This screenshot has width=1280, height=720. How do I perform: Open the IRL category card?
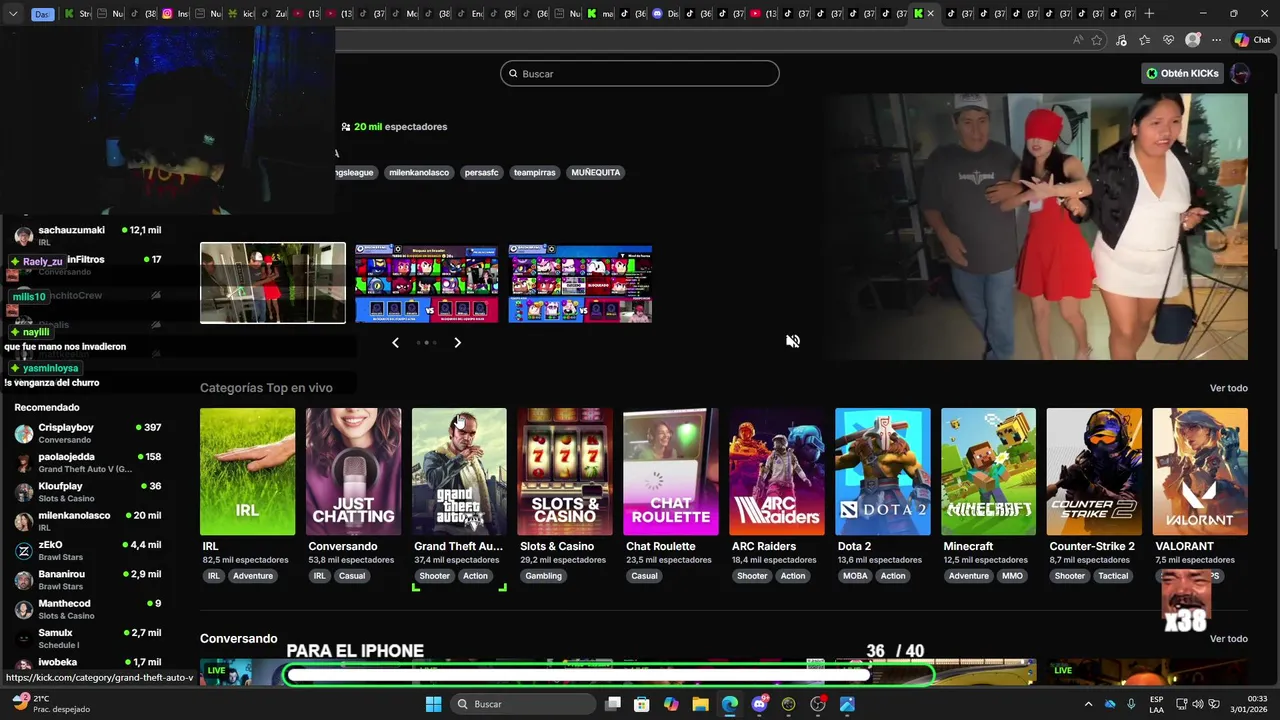[247, 472]
